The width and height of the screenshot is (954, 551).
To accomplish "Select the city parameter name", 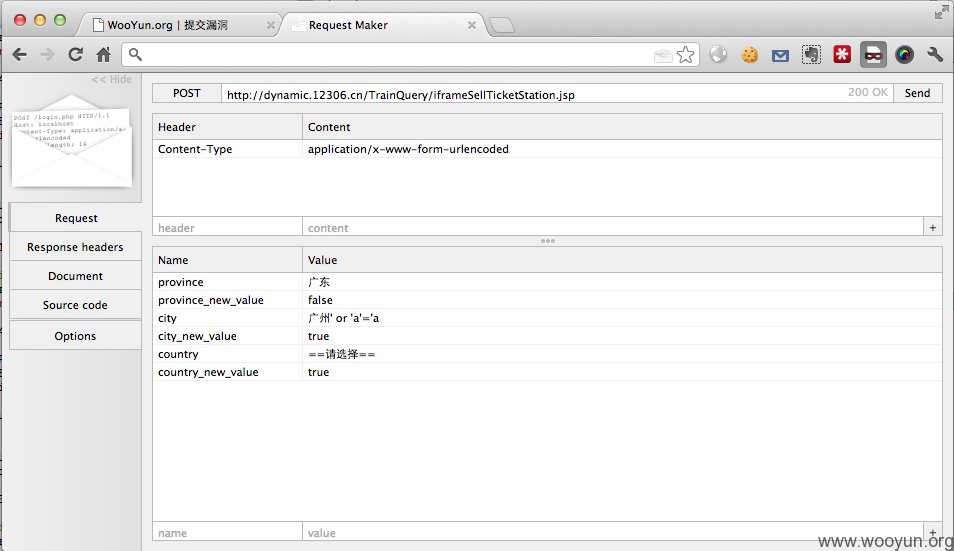I will pyautogui.click(x=227, y=318).
